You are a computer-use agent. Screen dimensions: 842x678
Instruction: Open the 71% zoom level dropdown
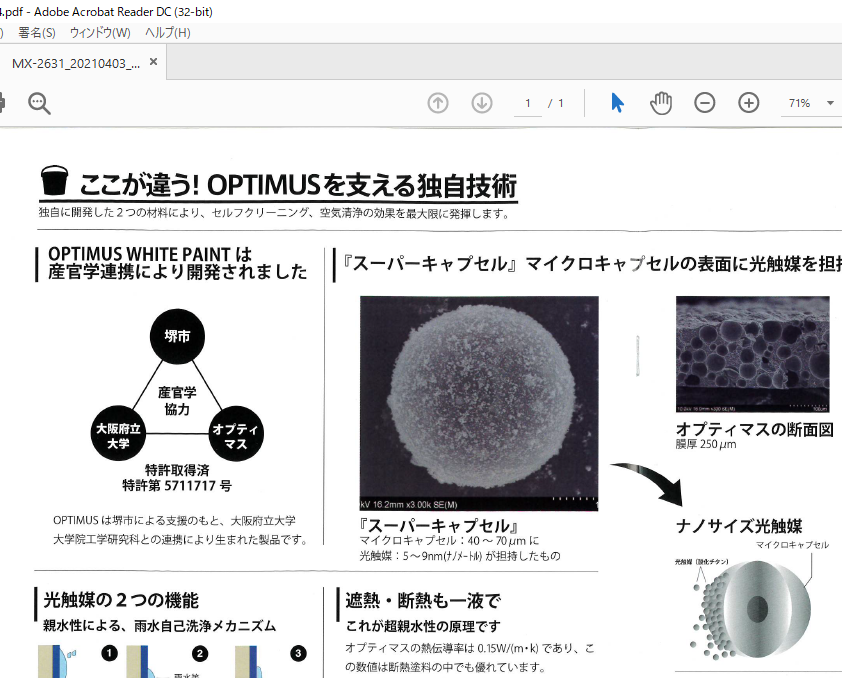coord(830,103)
